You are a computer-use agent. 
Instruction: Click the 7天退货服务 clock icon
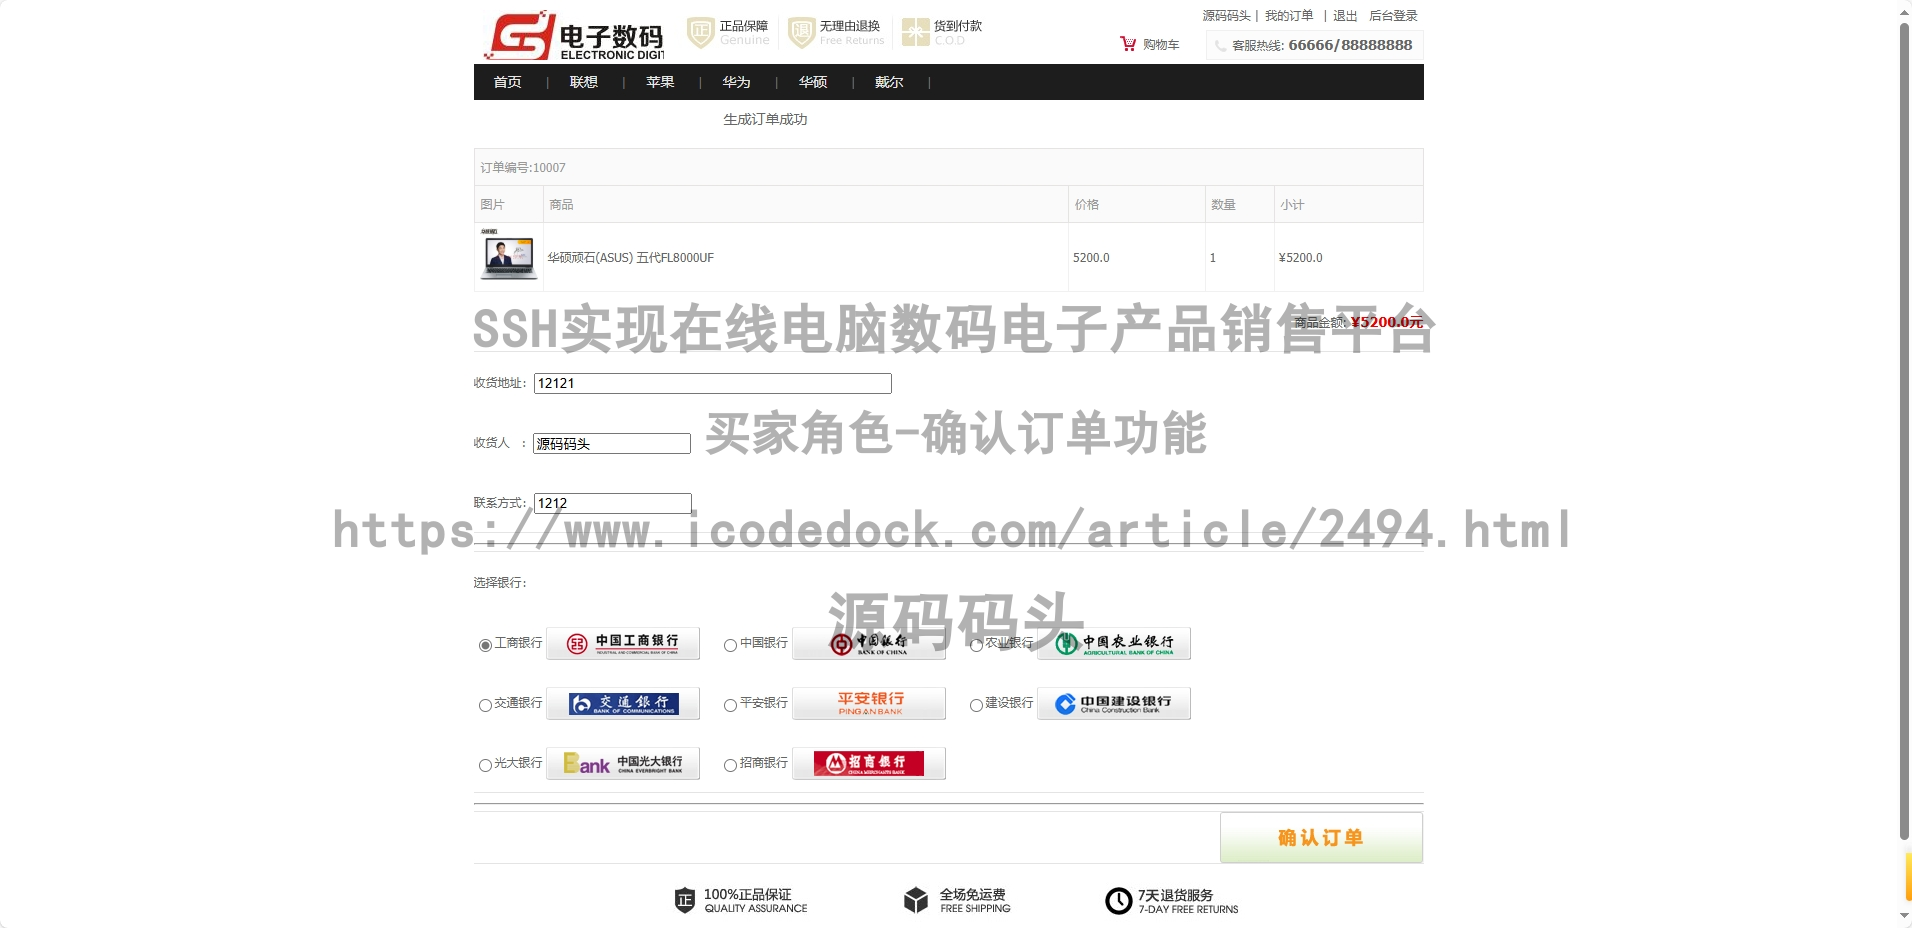click(1118, 901)
